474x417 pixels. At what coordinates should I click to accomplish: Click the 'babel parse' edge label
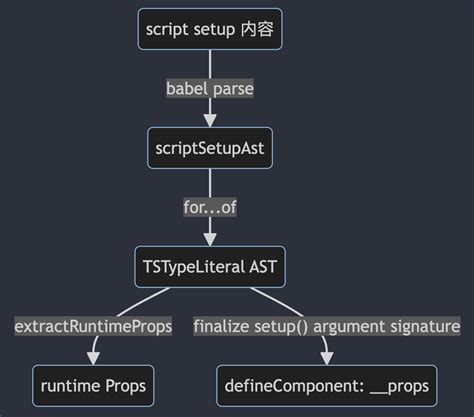[210, 89]
